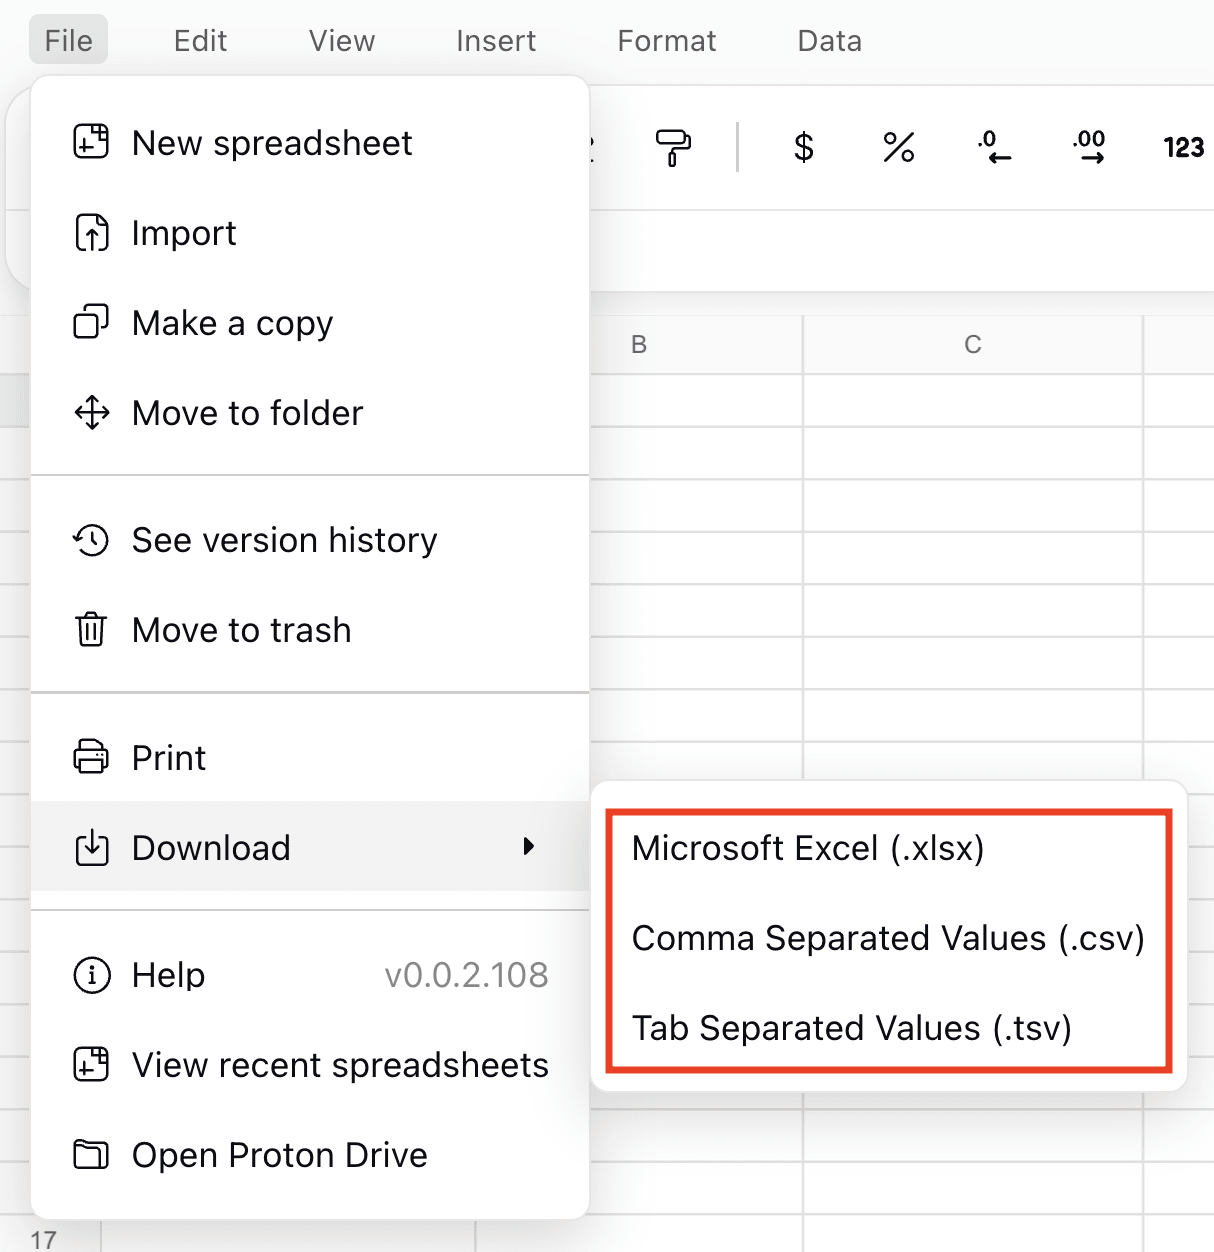The image size is (1214, 1252).
Task: Apply the percent format icon
Action: click(x=898, y=147)
